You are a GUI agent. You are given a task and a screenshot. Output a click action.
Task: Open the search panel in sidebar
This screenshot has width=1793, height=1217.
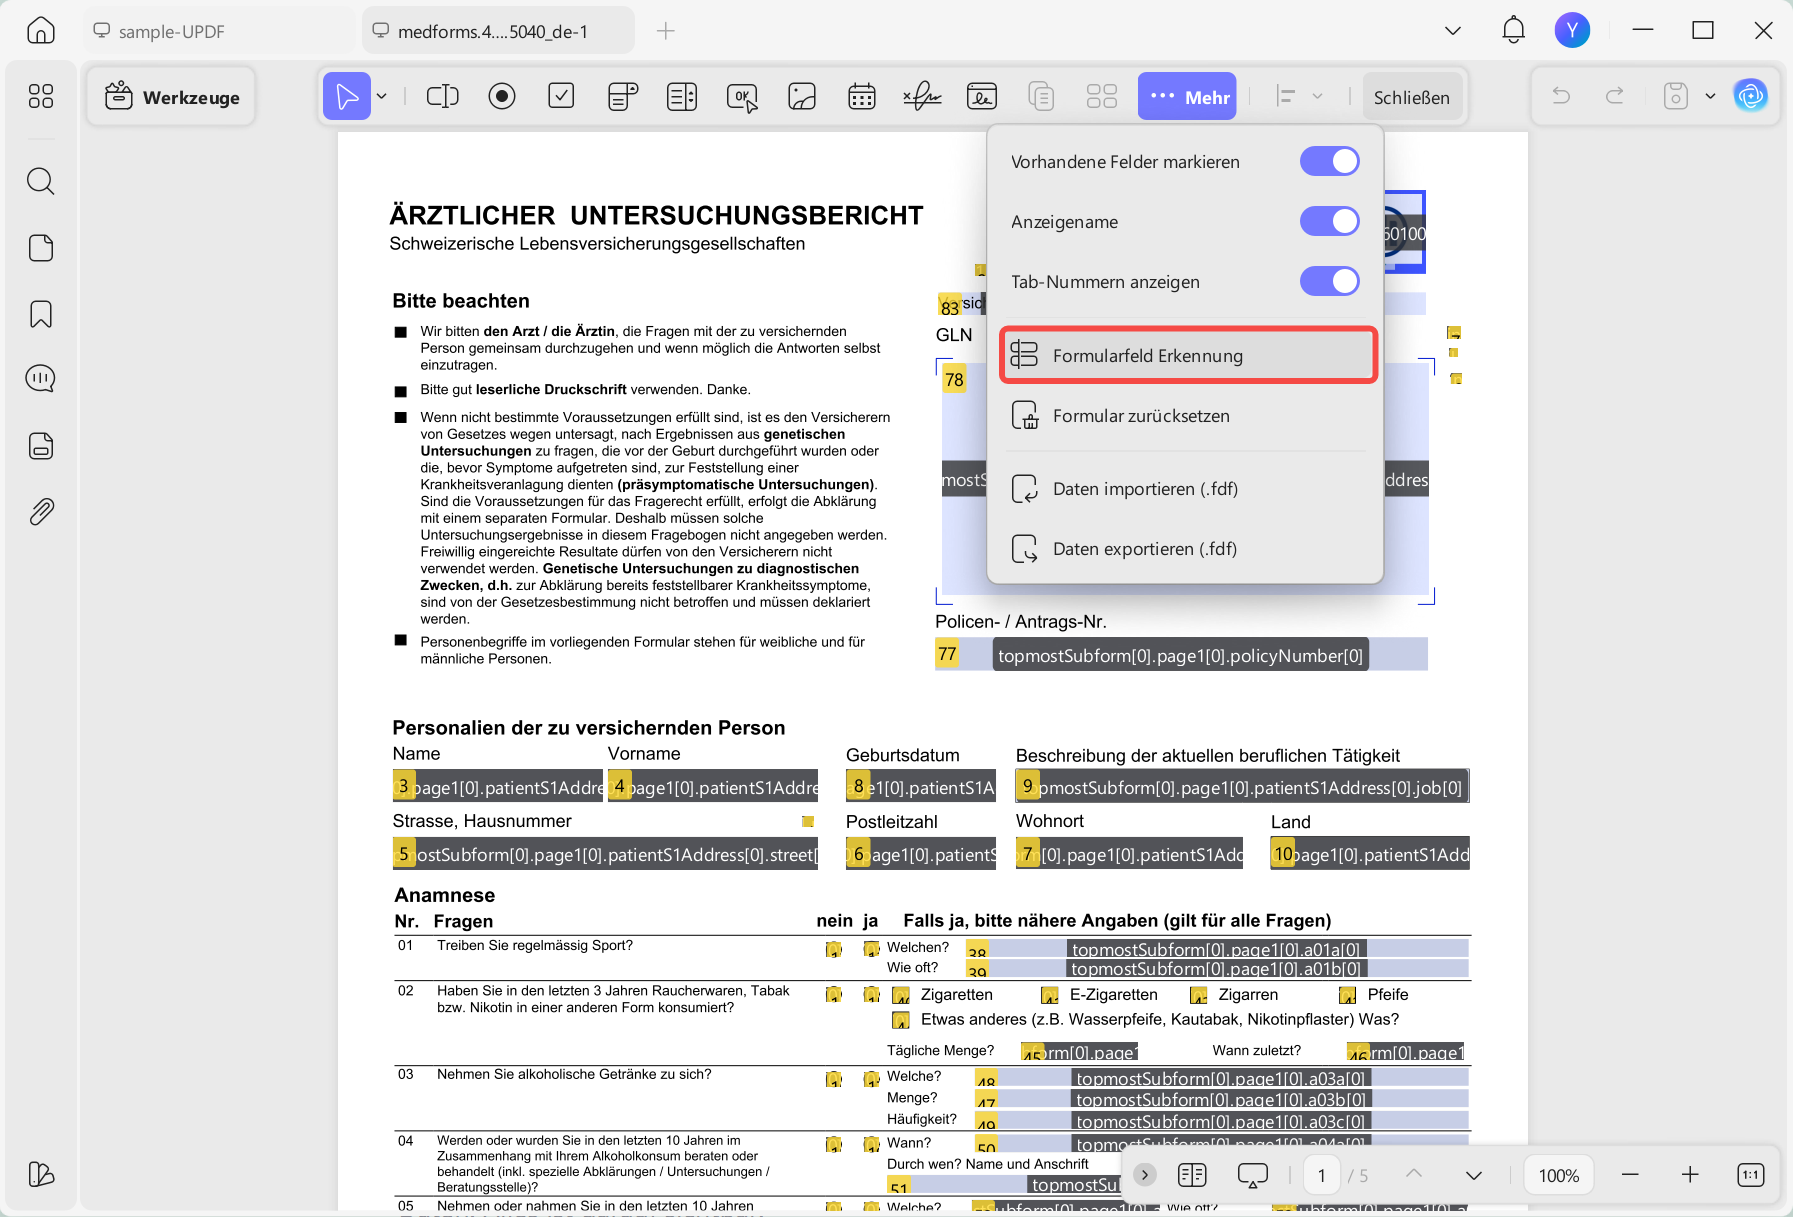pos(41,181)
